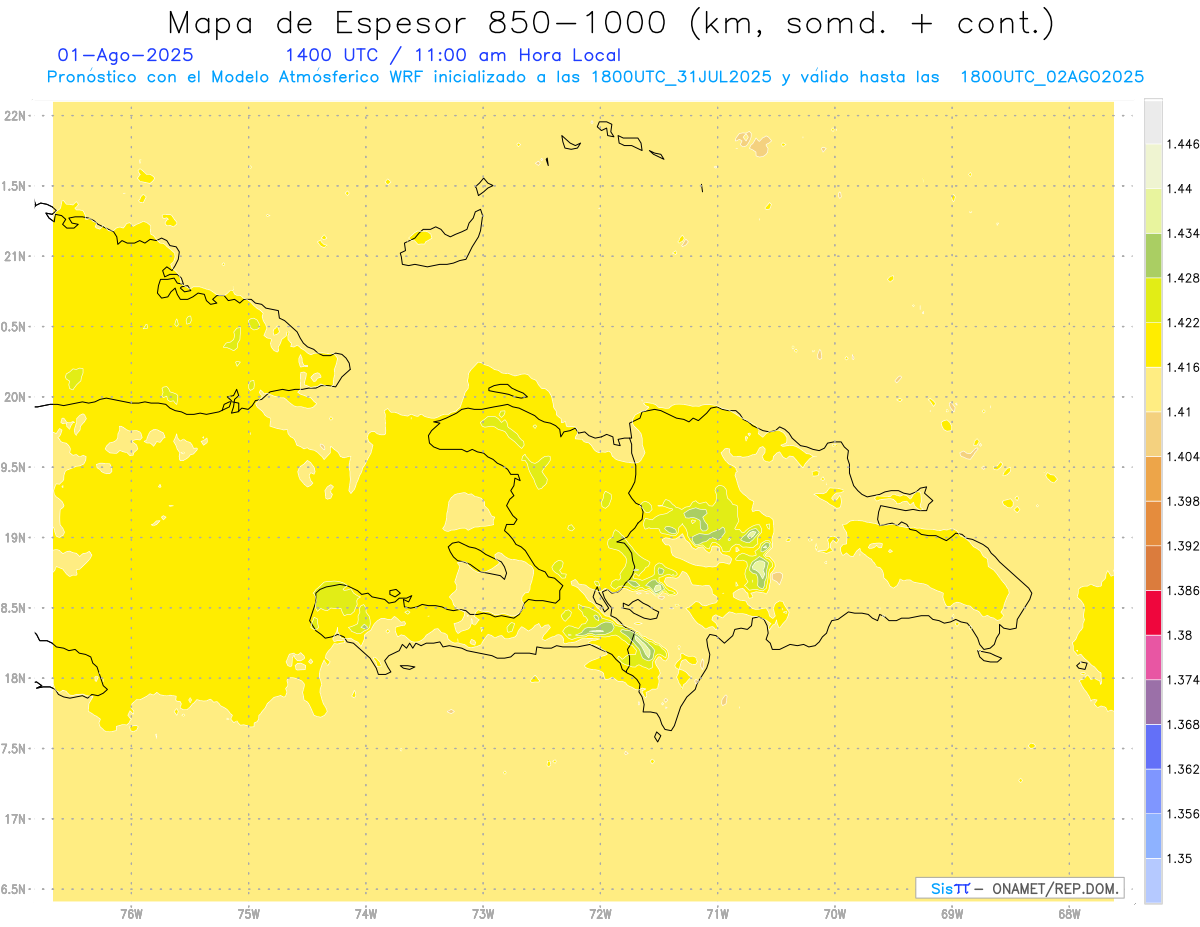1200x927 pixels.
Task: Click the 21N latitude axis label
Action: point(15,256)
